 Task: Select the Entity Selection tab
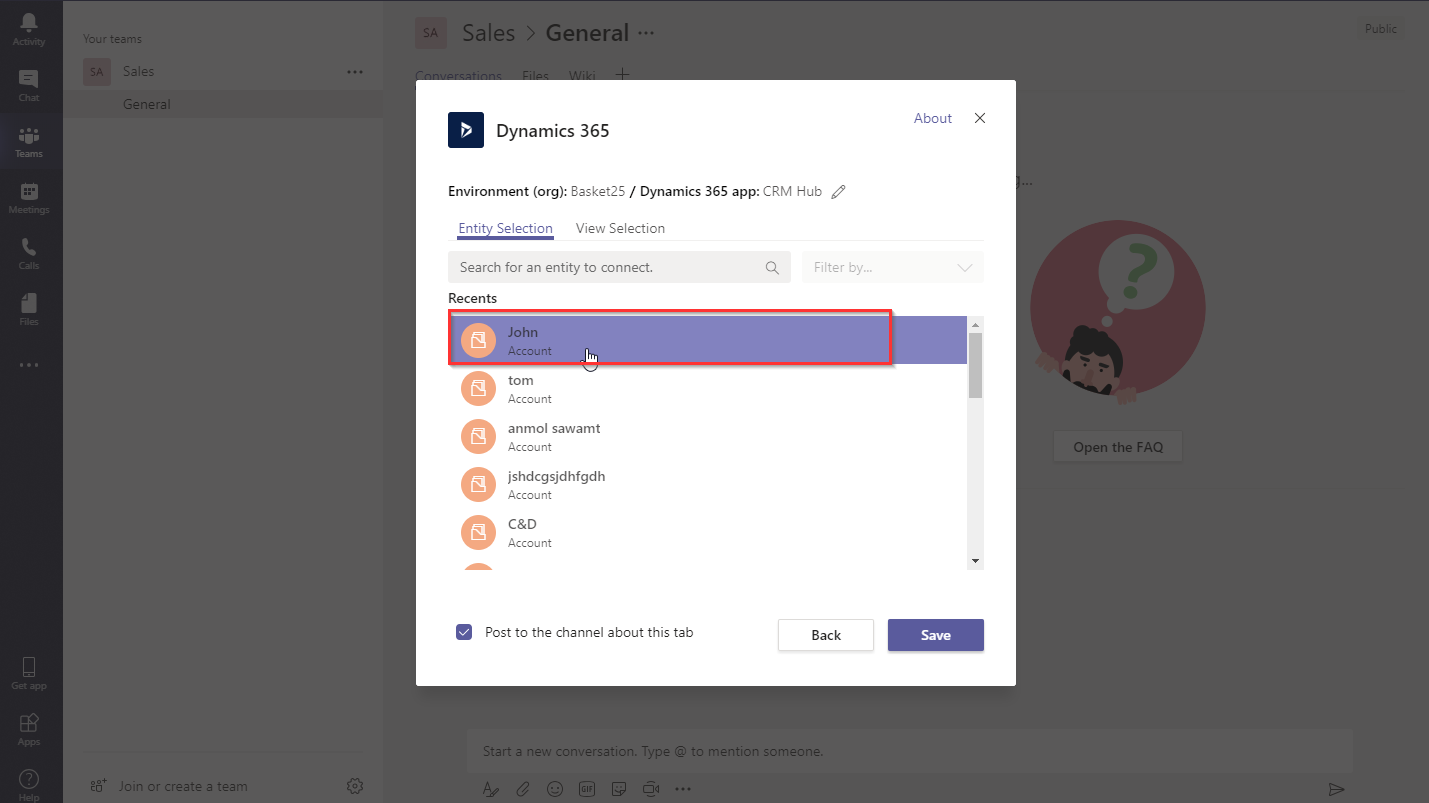point(505,228)
